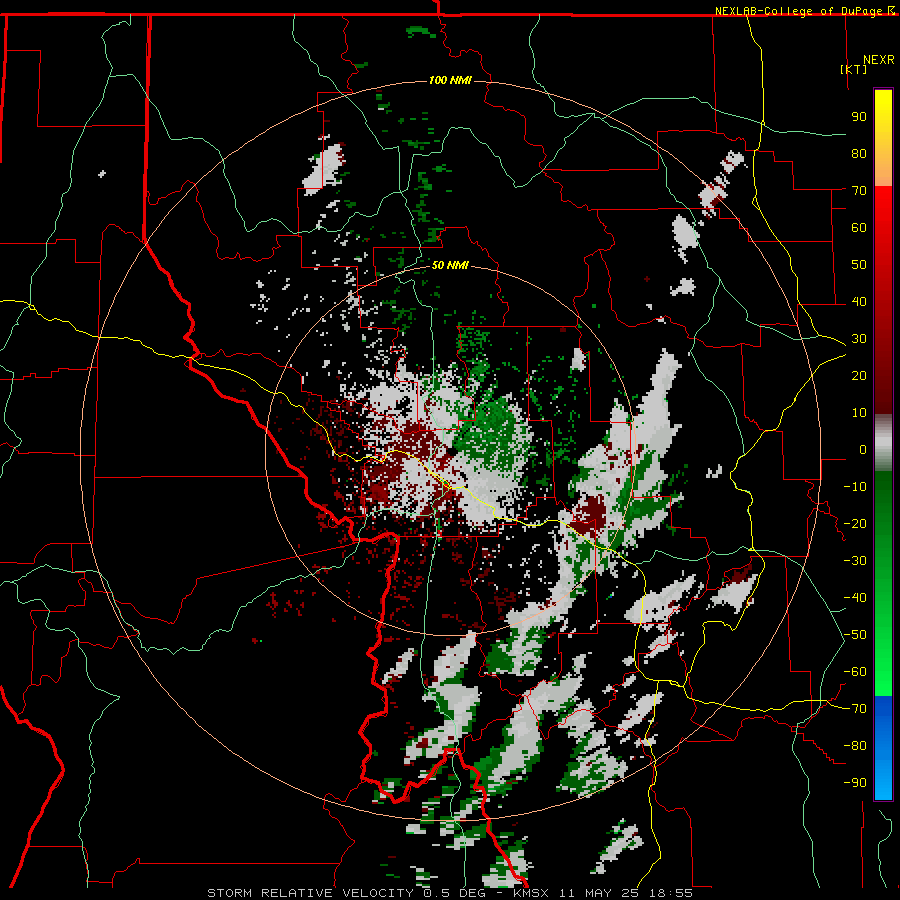Click the Storm Relative Velocity caption text
Viewport: 900px width, 900px height.
(450, 893)
